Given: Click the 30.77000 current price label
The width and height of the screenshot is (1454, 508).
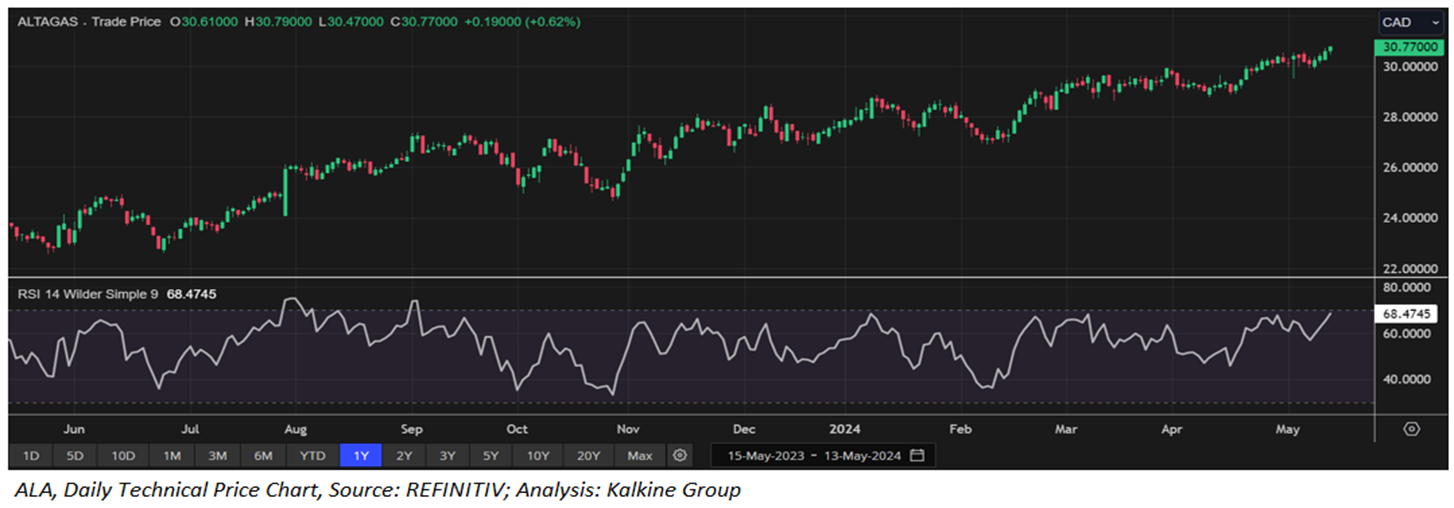Looking at the screenshot, I should coord(1406,47).
